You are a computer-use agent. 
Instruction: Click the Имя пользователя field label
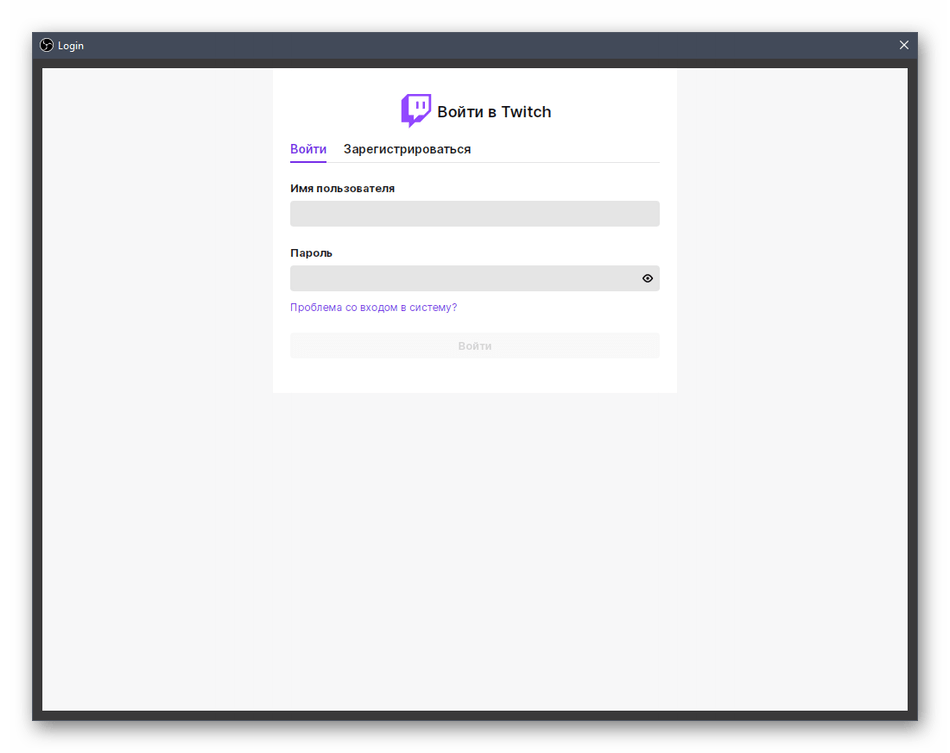342,188
